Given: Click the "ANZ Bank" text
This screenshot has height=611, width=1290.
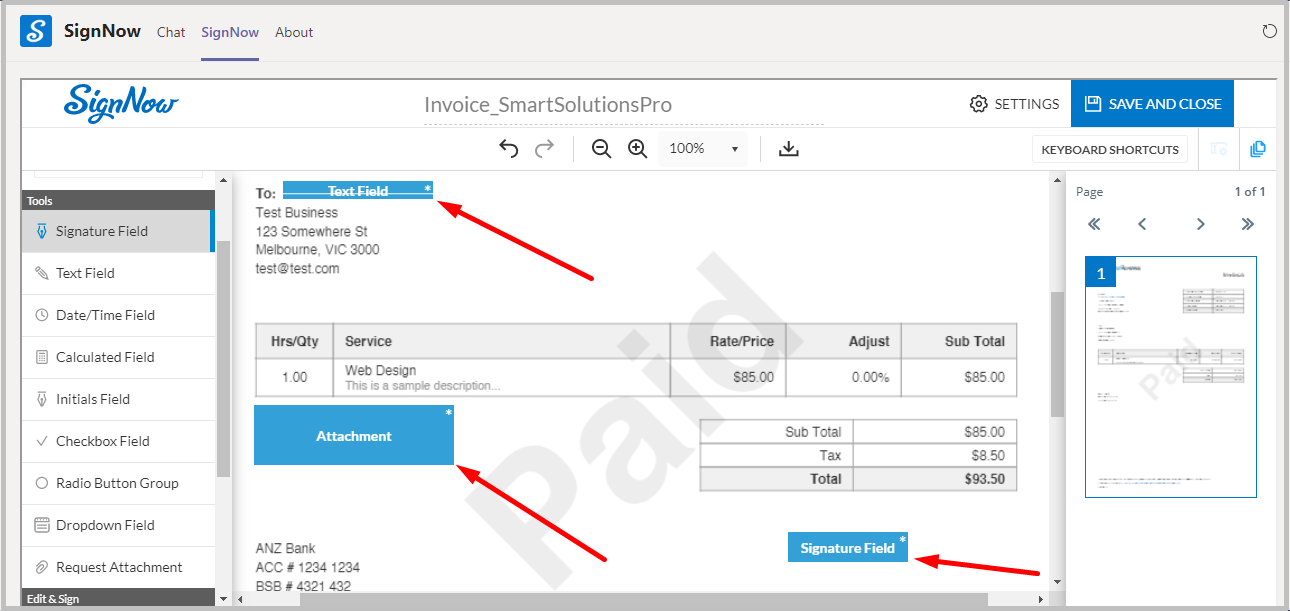Looking at the screenshot, I should [286, 548].
